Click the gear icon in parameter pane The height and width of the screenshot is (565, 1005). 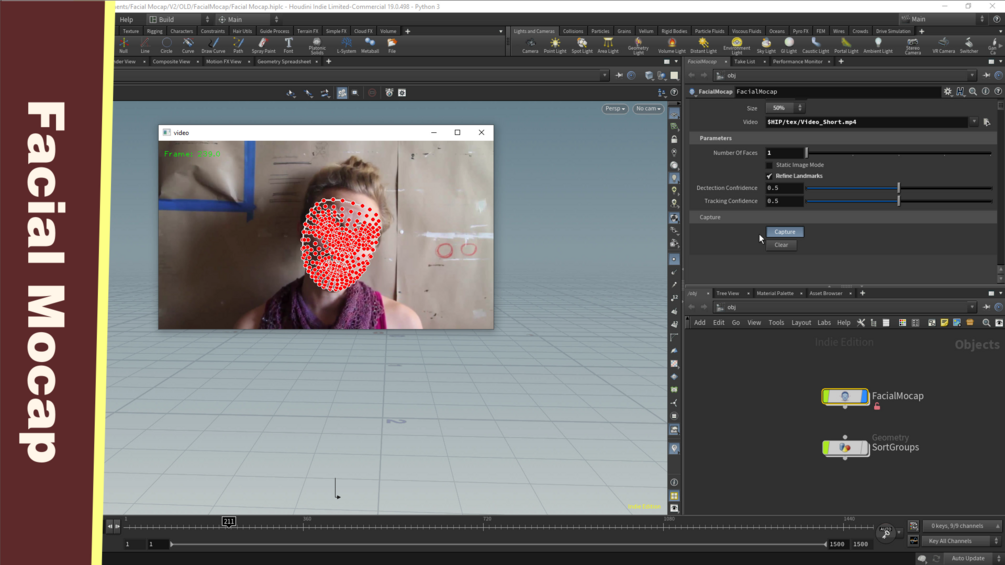pos(948,92)
